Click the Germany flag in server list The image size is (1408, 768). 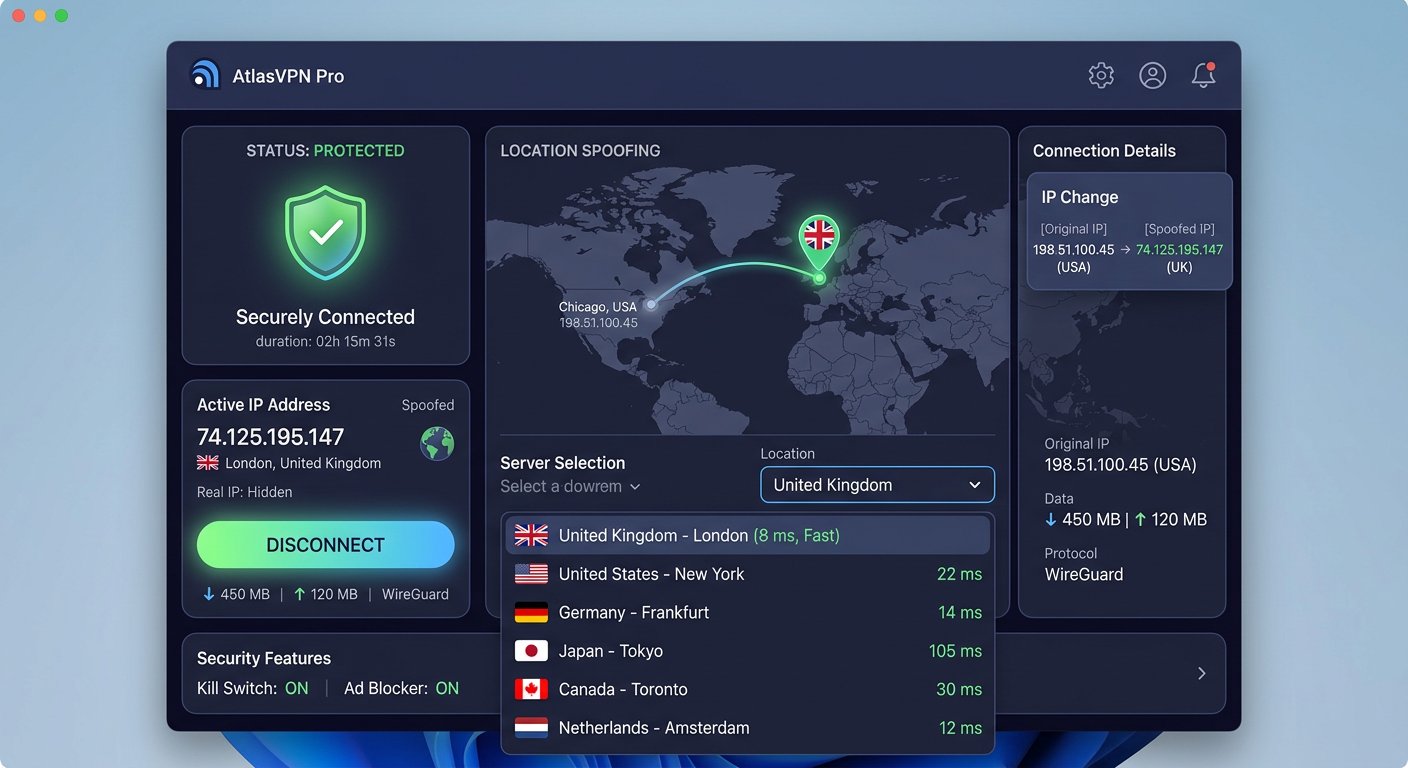pos(531,612)
